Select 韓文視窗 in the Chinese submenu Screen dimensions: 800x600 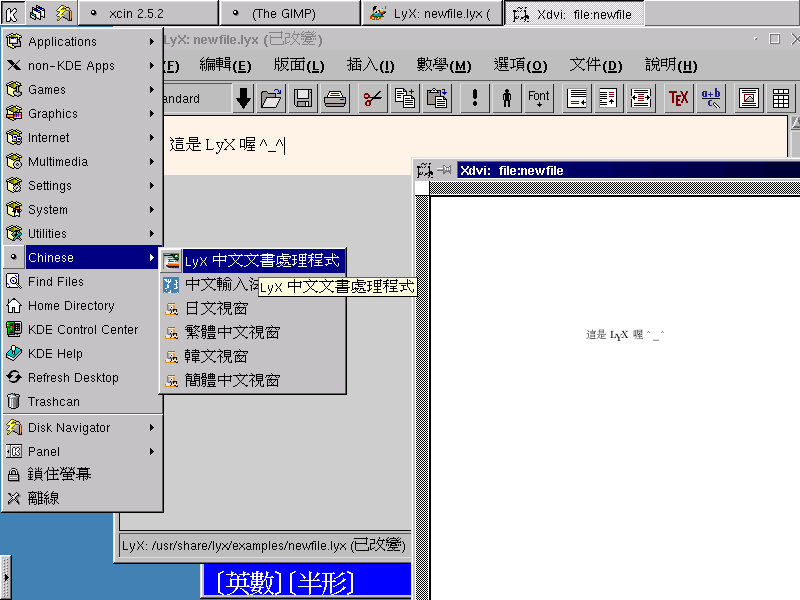[253, 356]
